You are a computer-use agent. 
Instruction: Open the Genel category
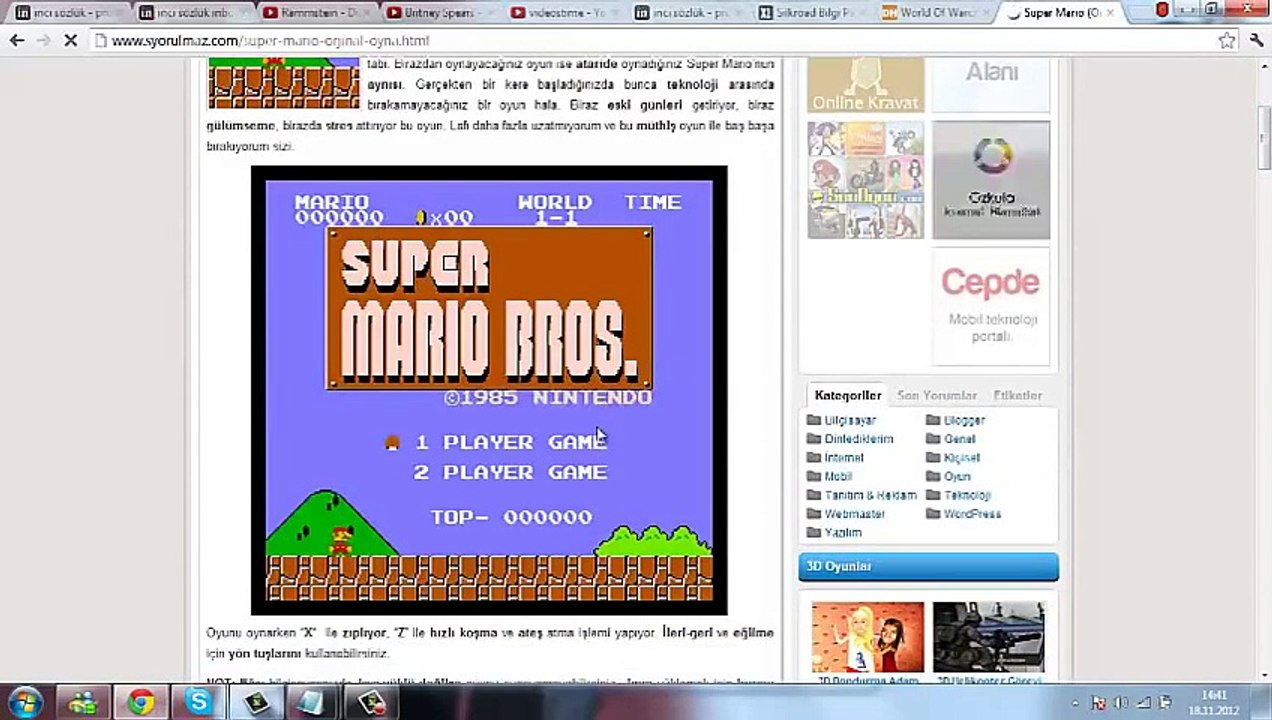pos(959,439)
